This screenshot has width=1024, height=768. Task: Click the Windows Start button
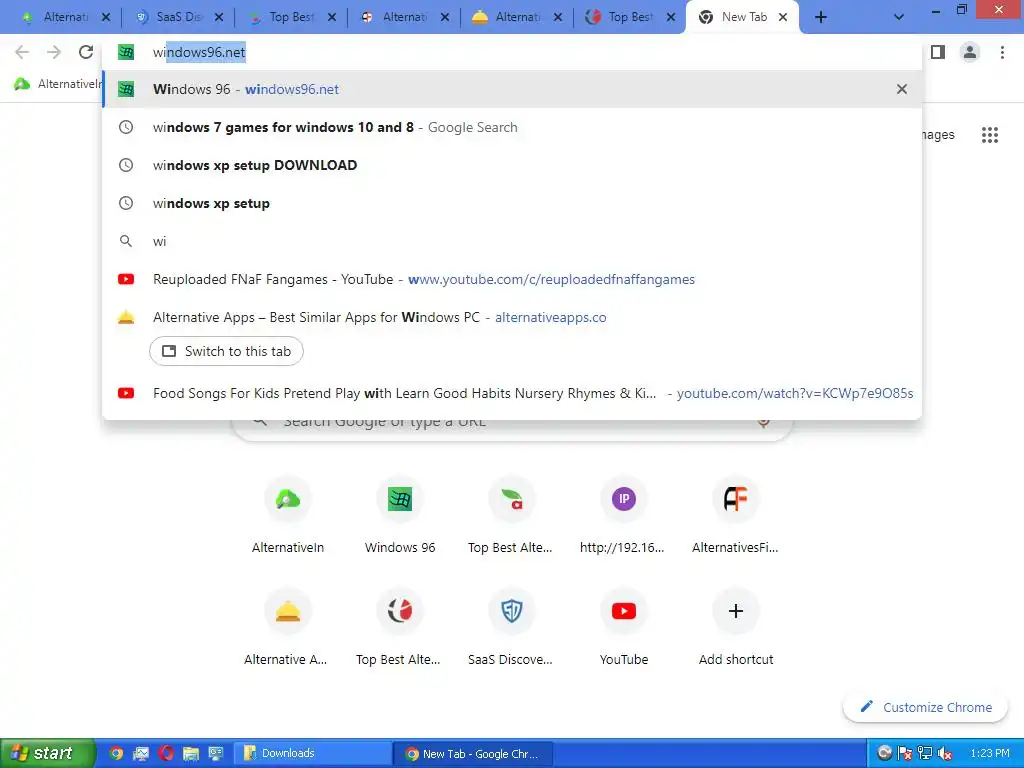46,753
